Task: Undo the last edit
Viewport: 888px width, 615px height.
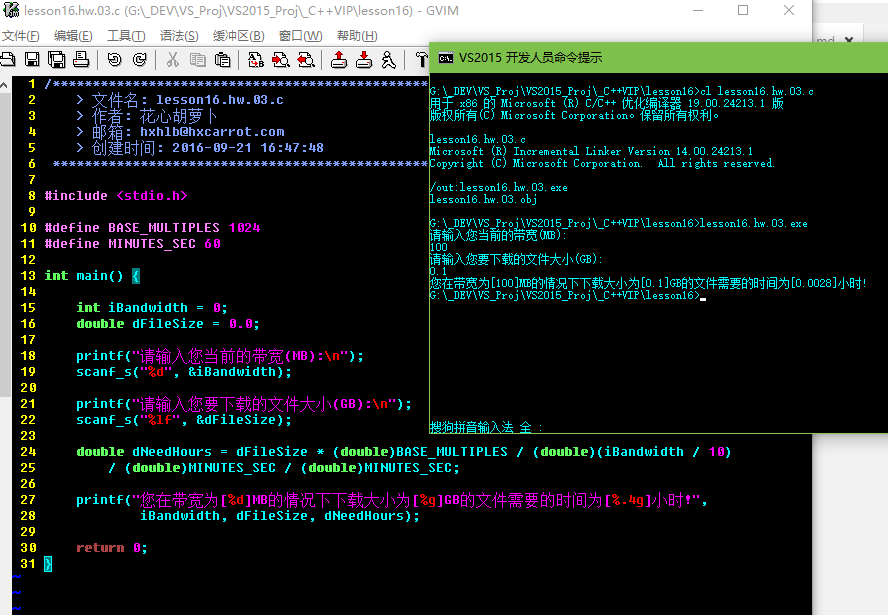Action: click(x=113, y=60)
